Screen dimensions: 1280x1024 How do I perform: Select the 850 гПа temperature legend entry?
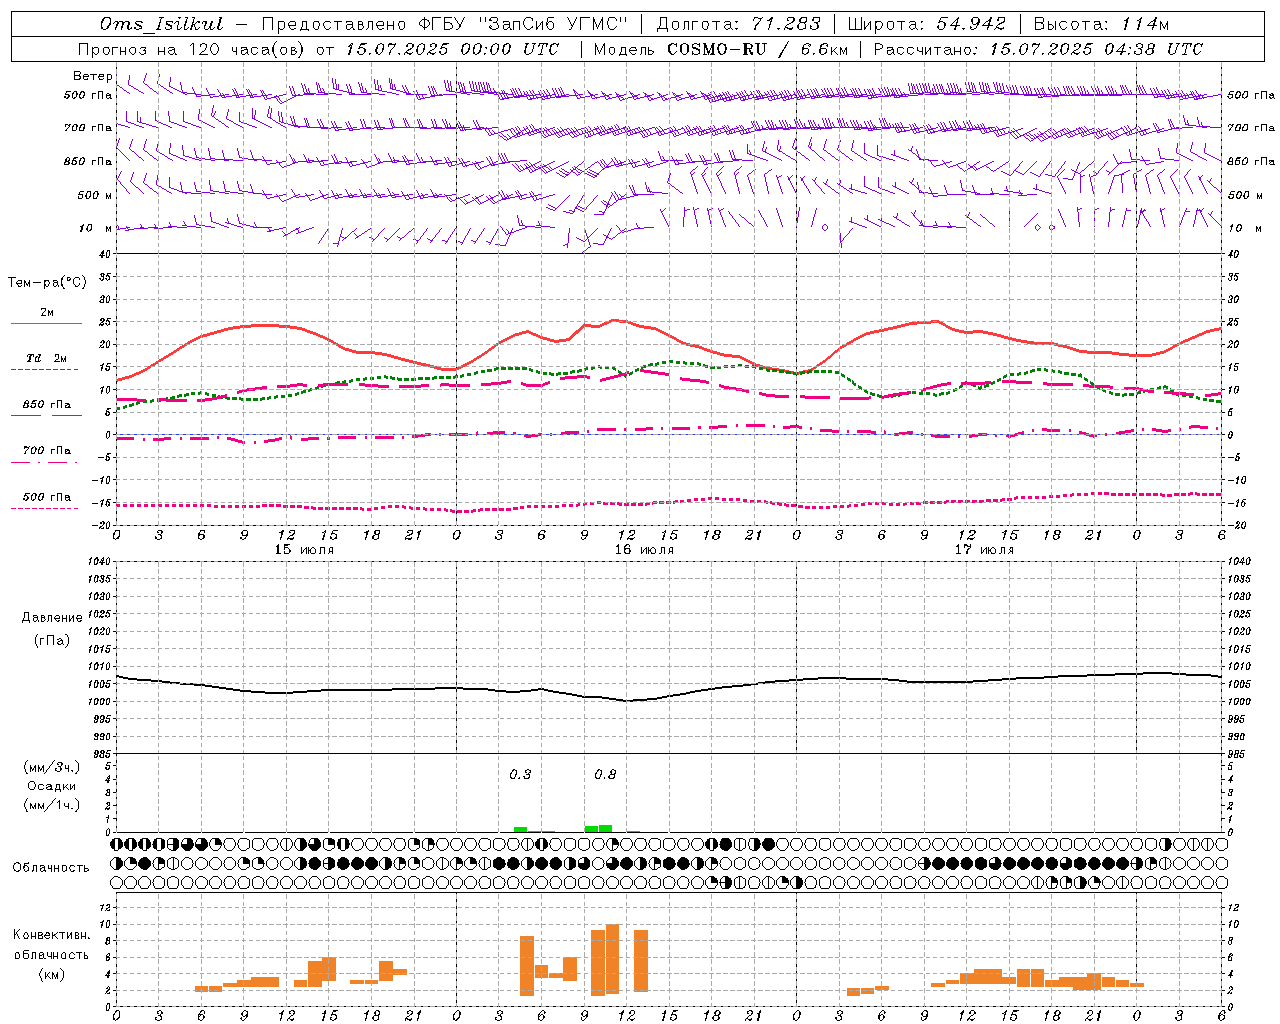(x=47, y=405)
